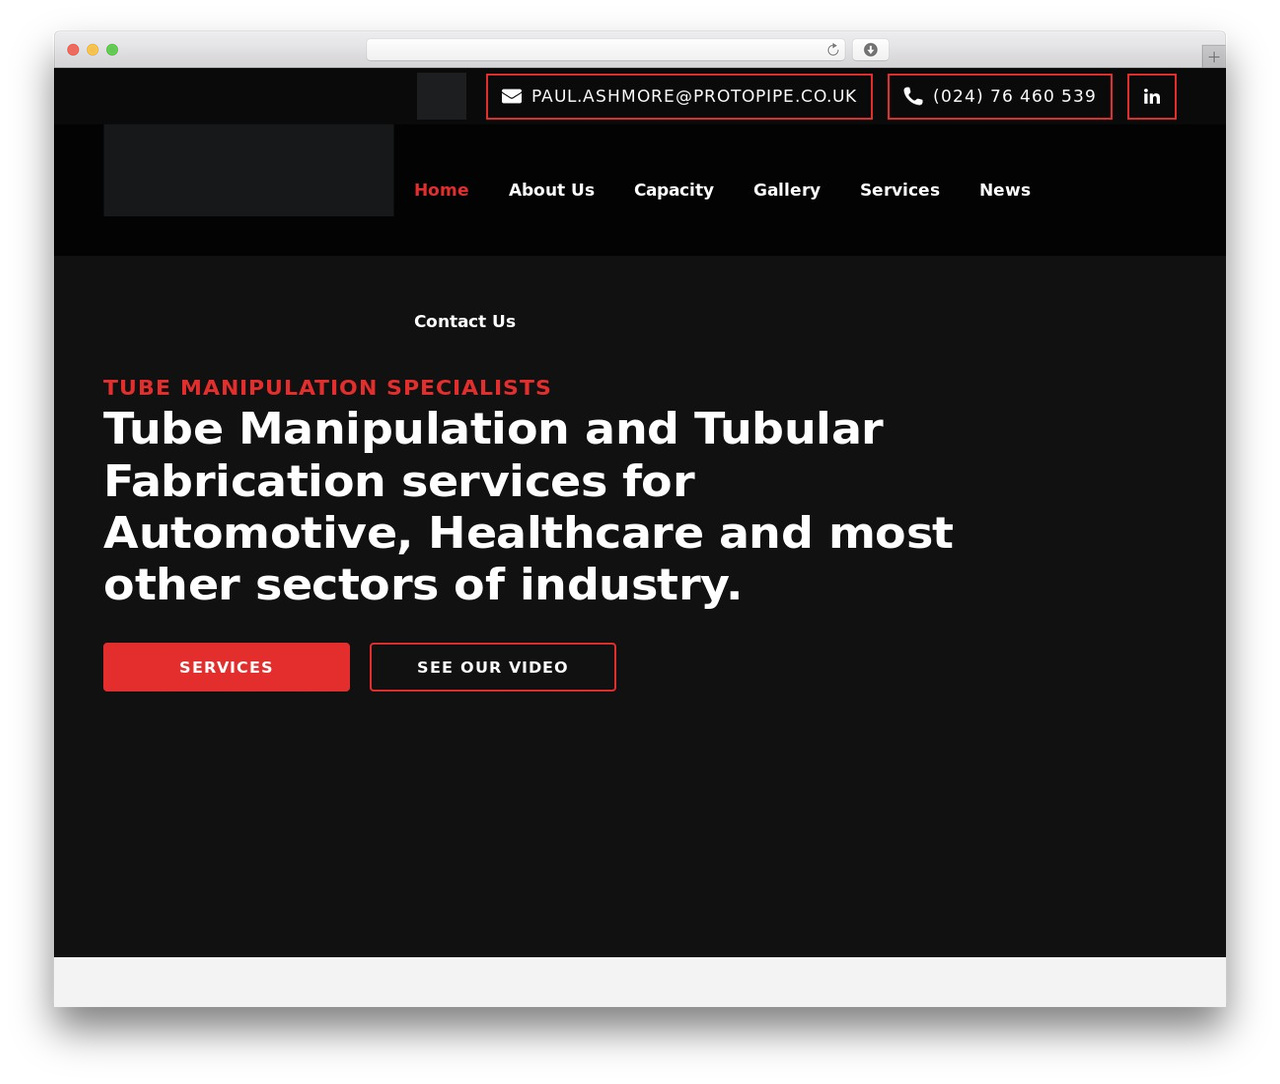This screenshot has width=1280, height=1084.
Task: Click the browser download arrow icon
Action: coord(870,50)
